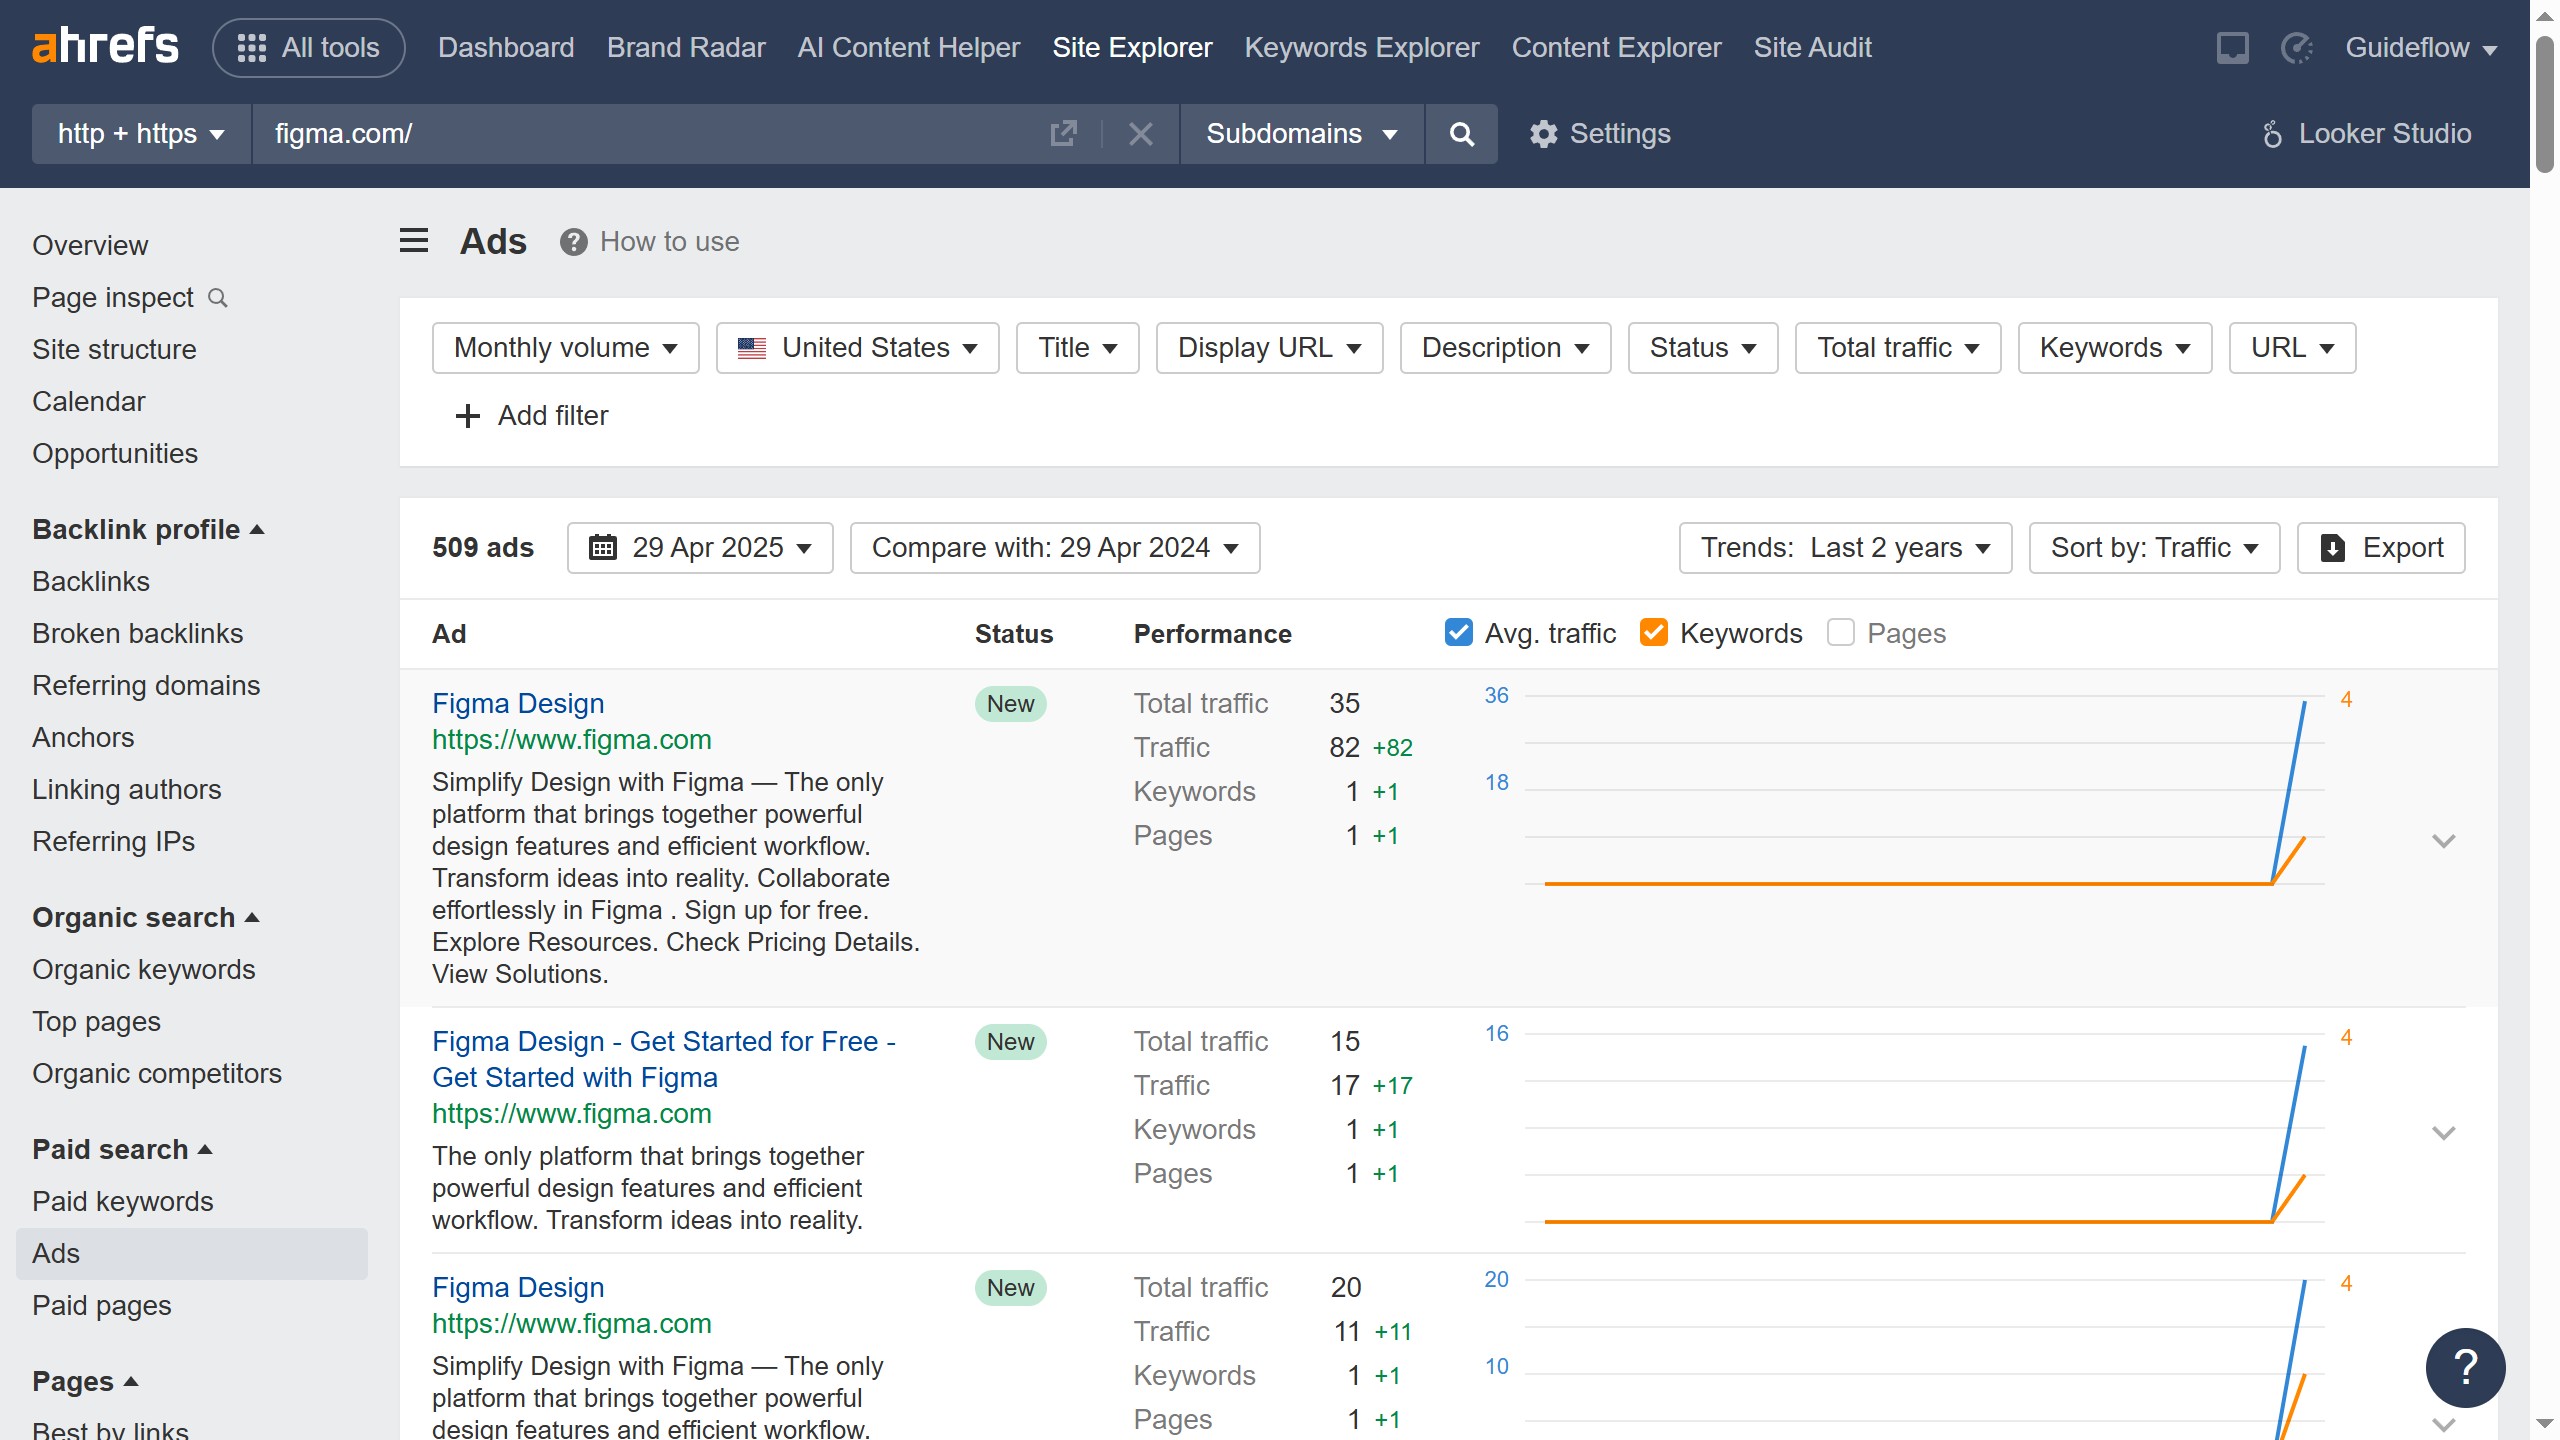
Task: Click the search magnifier button
Action: [x=1461, y=134]
